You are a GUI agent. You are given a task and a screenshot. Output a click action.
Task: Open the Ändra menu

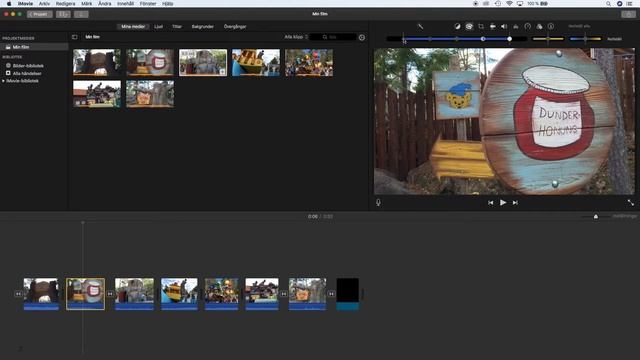point(104,4)
